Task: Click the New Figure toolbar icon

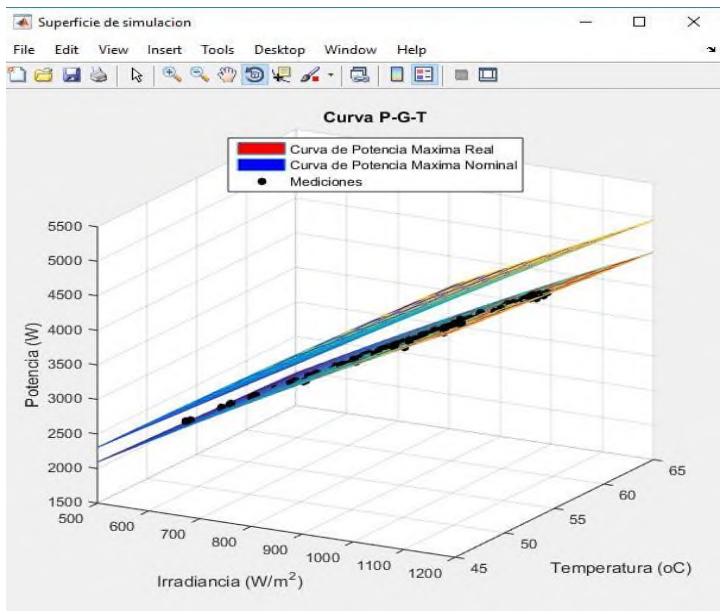Action: (16, 73)
